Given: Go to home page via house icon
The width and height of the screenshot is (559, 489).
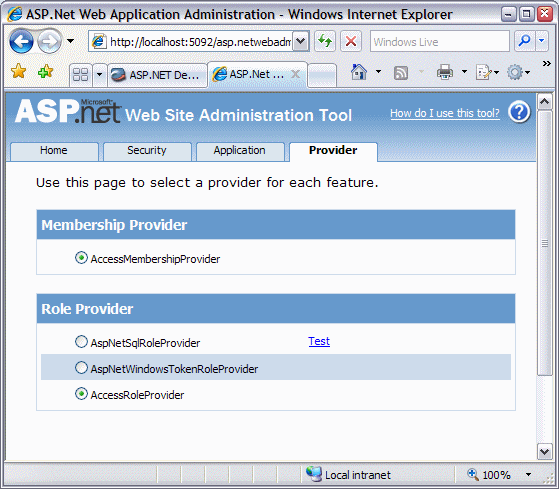Looking at the screenshot, I should coord(359,72).
